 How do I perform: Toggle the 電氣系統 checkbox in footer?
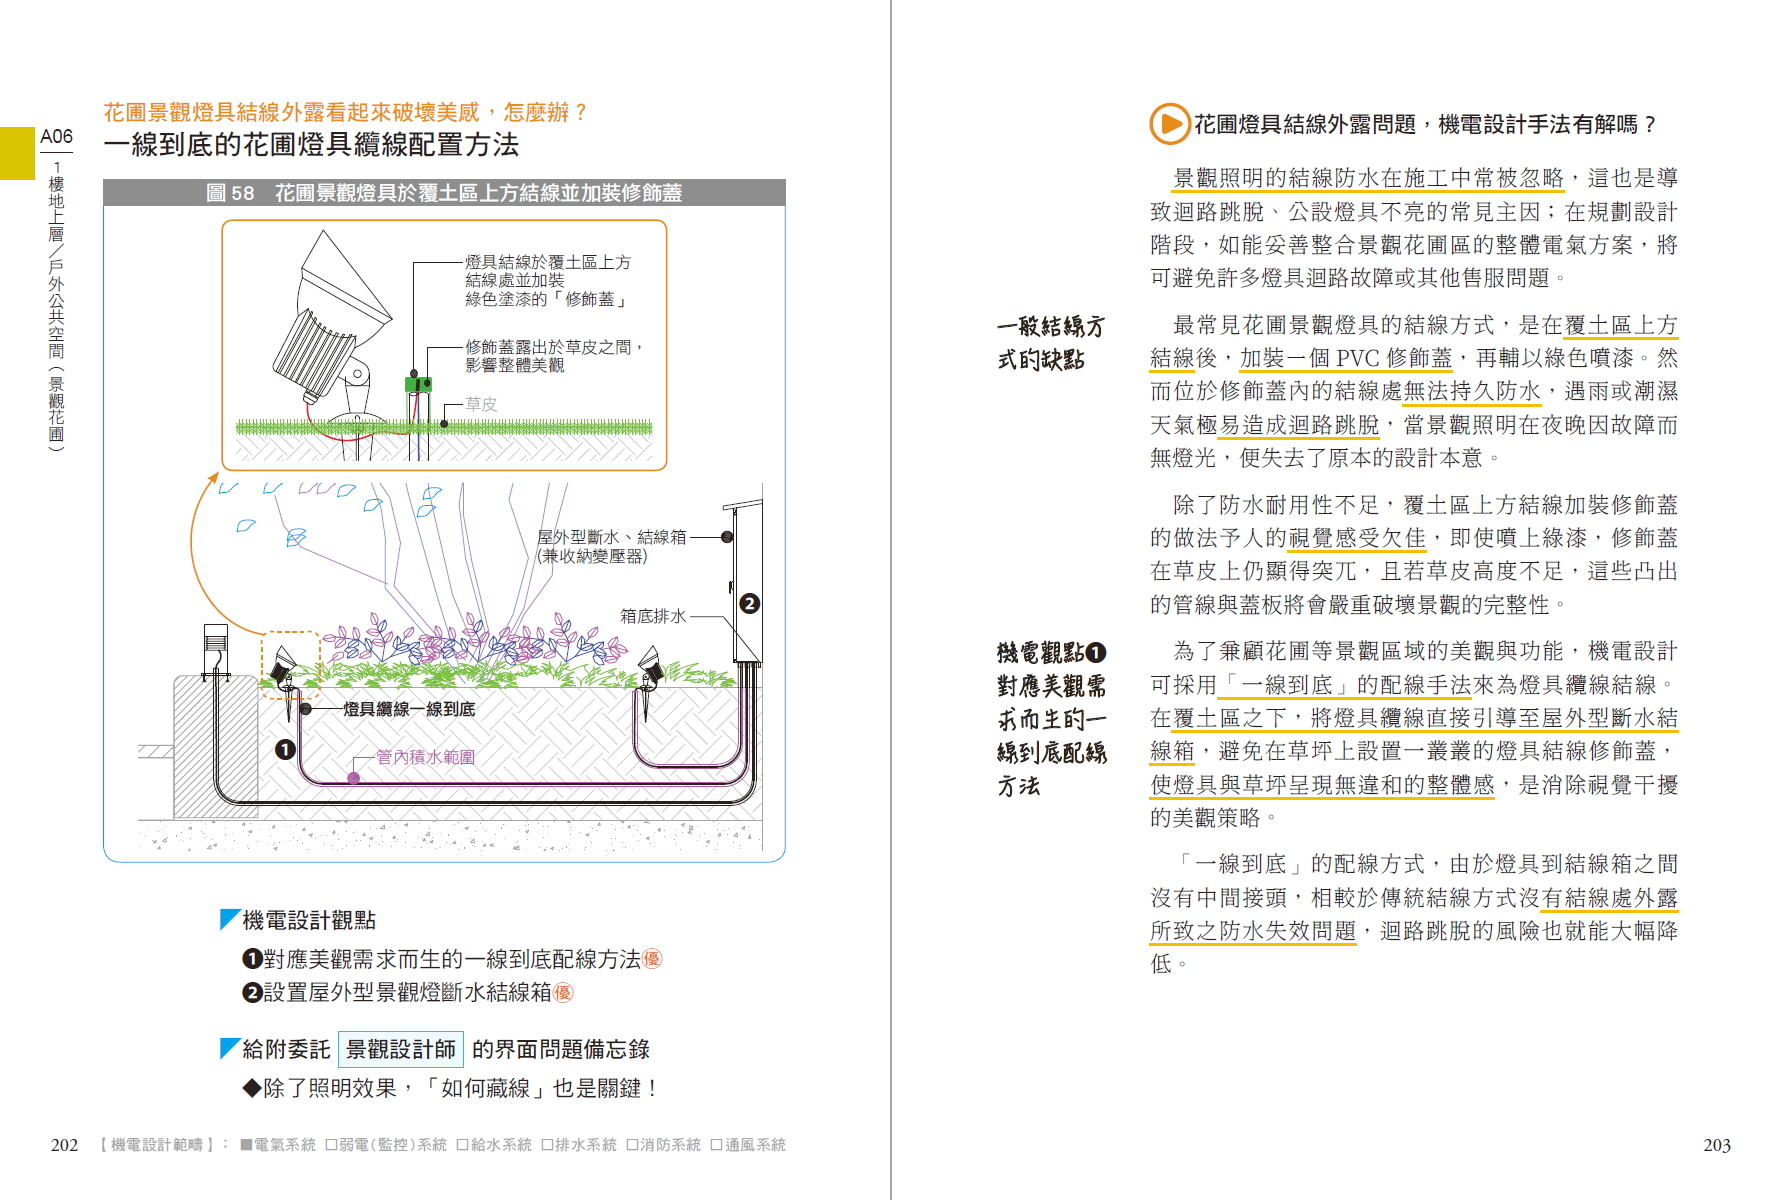tap(246, 1145)
